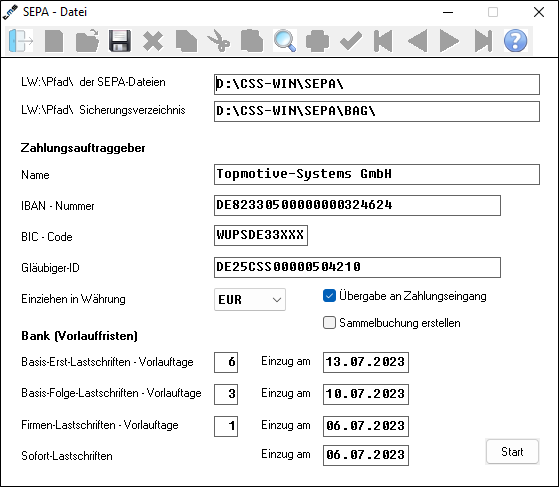Uncheck Übergabe an Zahlungseingang checkbox
This screenshot has height=487, width=559.
(x=329, y=296)
